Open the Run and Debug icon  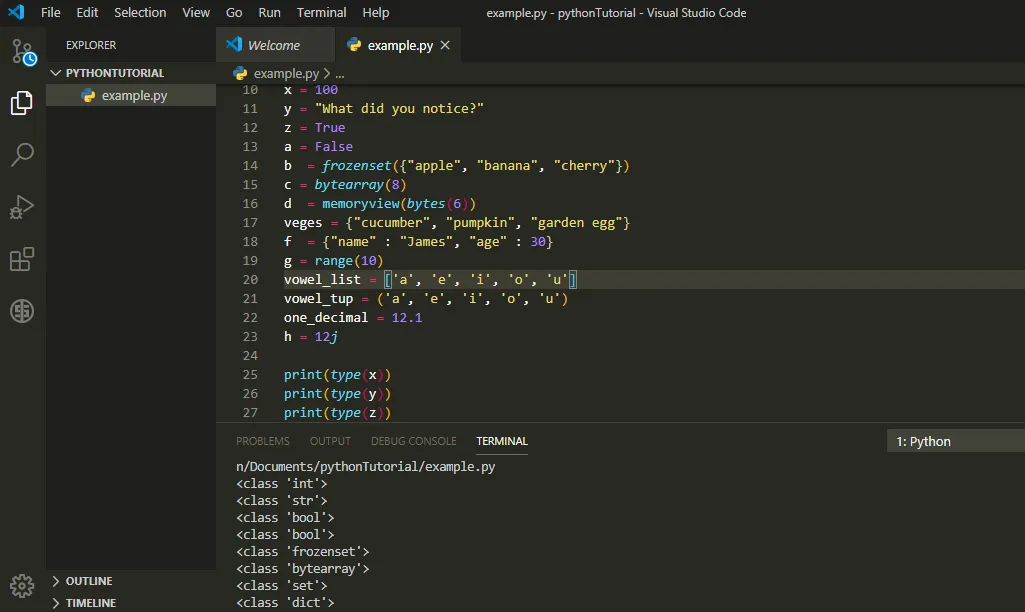(22, 207)
